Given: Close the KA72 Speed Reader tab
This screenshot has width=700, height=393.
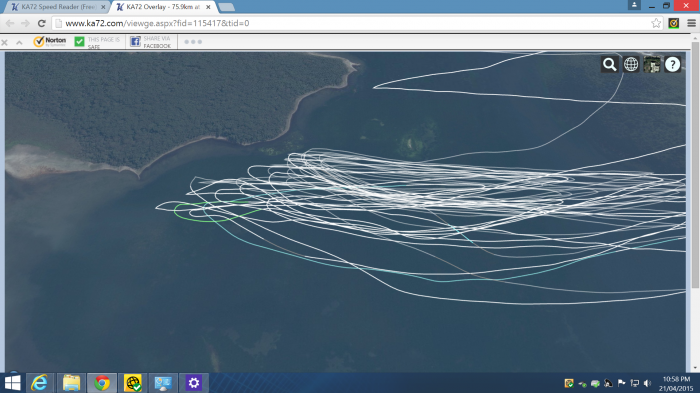Looking at the screenshot, I should click(103, 7).
